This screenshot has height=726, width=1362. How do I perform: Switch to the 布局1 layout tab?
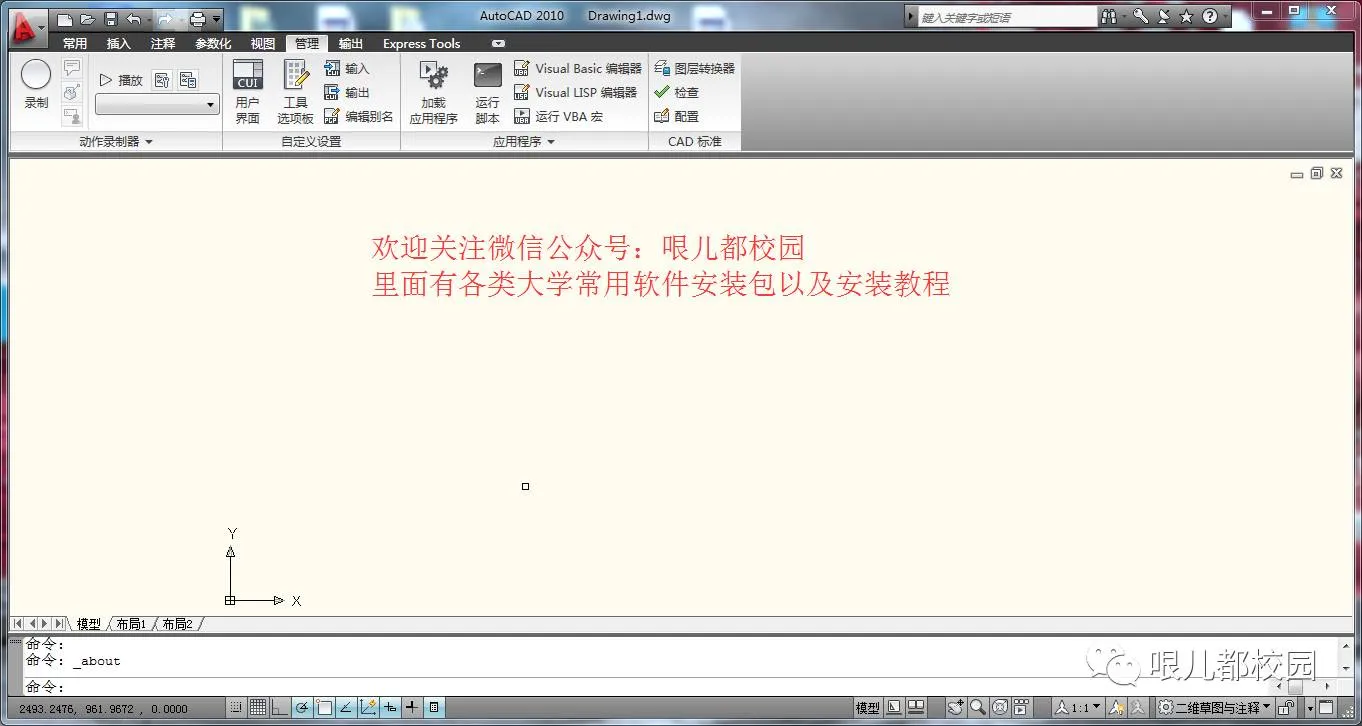tap(131, 624)
